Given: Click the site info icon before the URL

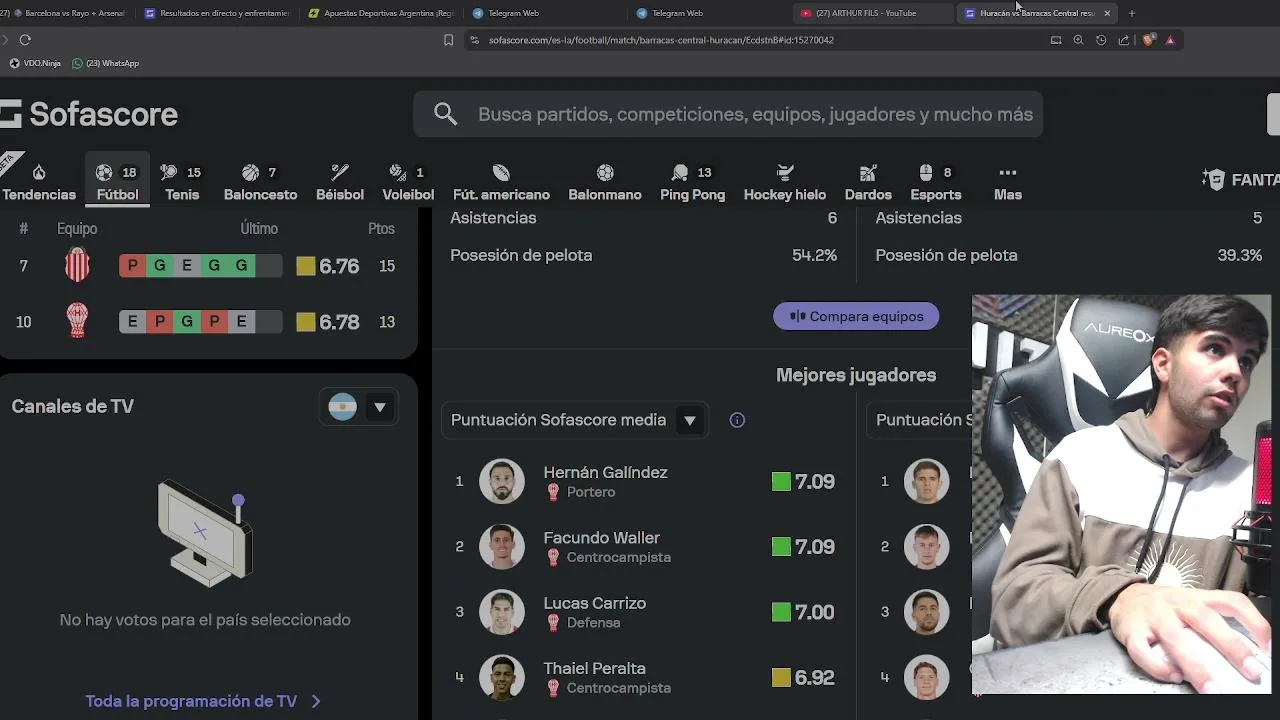Looking at the screenshot, I should [475, 40].
